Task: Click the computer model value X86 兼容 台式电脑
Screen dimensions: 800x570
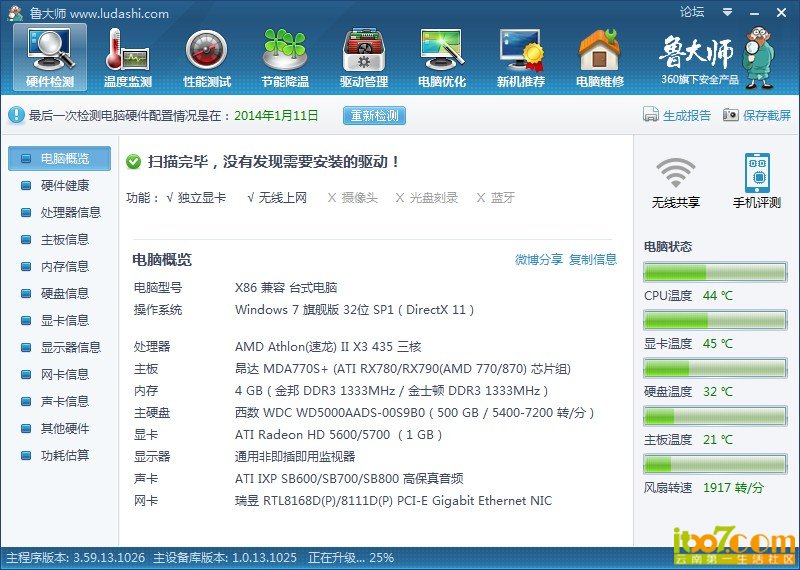Action: click(x=286, y=288)
